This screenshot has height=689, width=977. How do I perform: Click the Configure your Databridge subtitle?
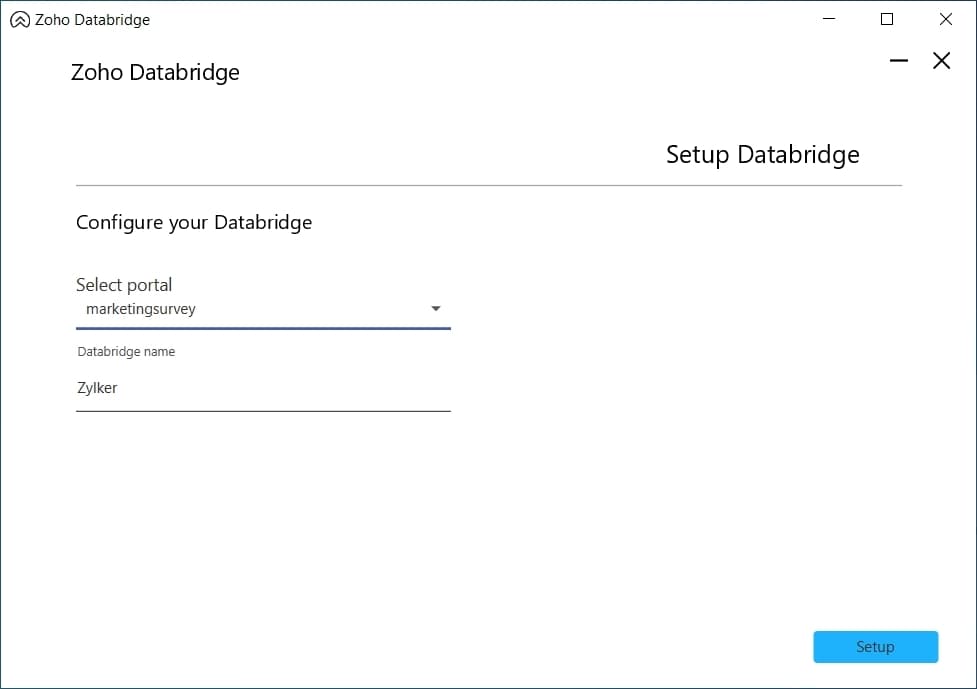(194, 222)
